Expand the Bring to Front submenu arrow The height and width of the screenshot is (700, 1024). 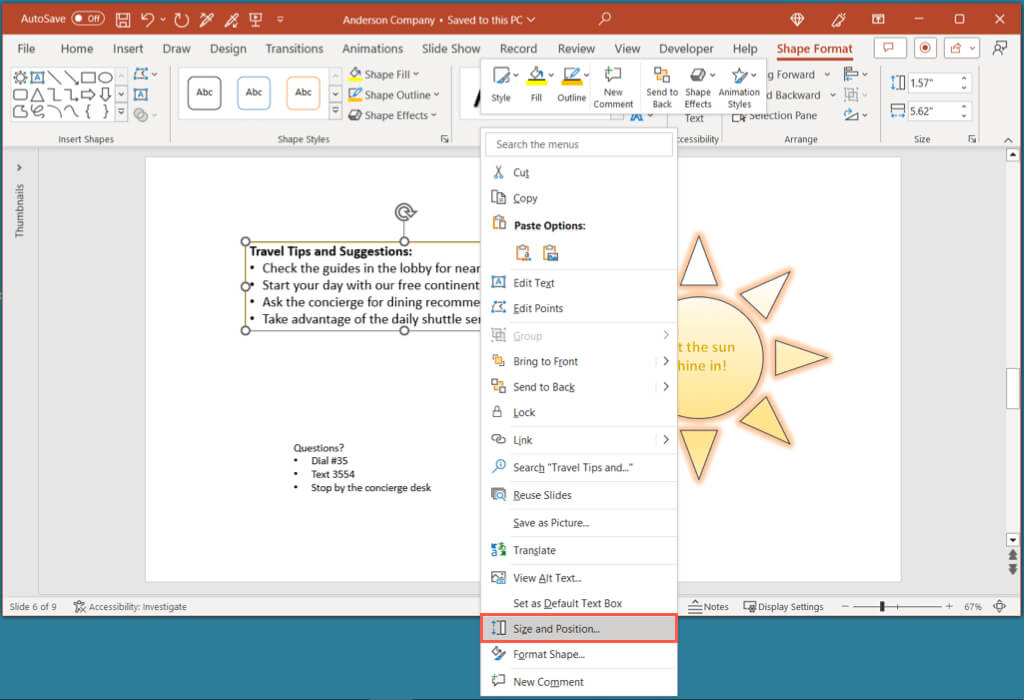tap(666, 361)
